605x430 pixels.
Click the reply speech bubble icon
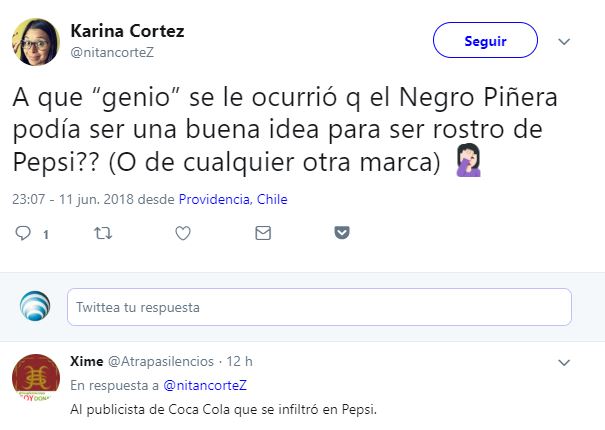(x=24, y=233)
